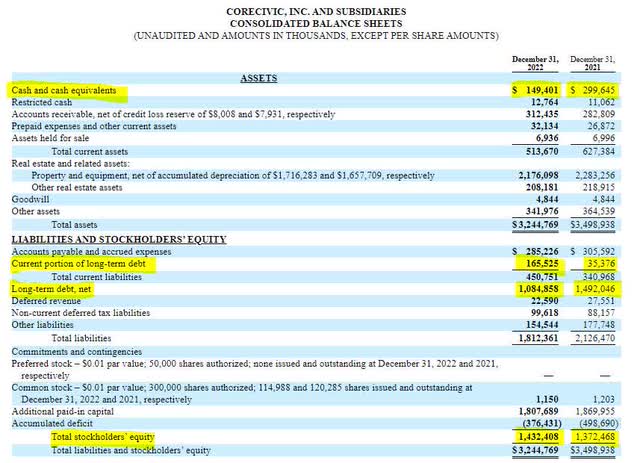Click the 'Total current liabilities' label

(97, 277)
